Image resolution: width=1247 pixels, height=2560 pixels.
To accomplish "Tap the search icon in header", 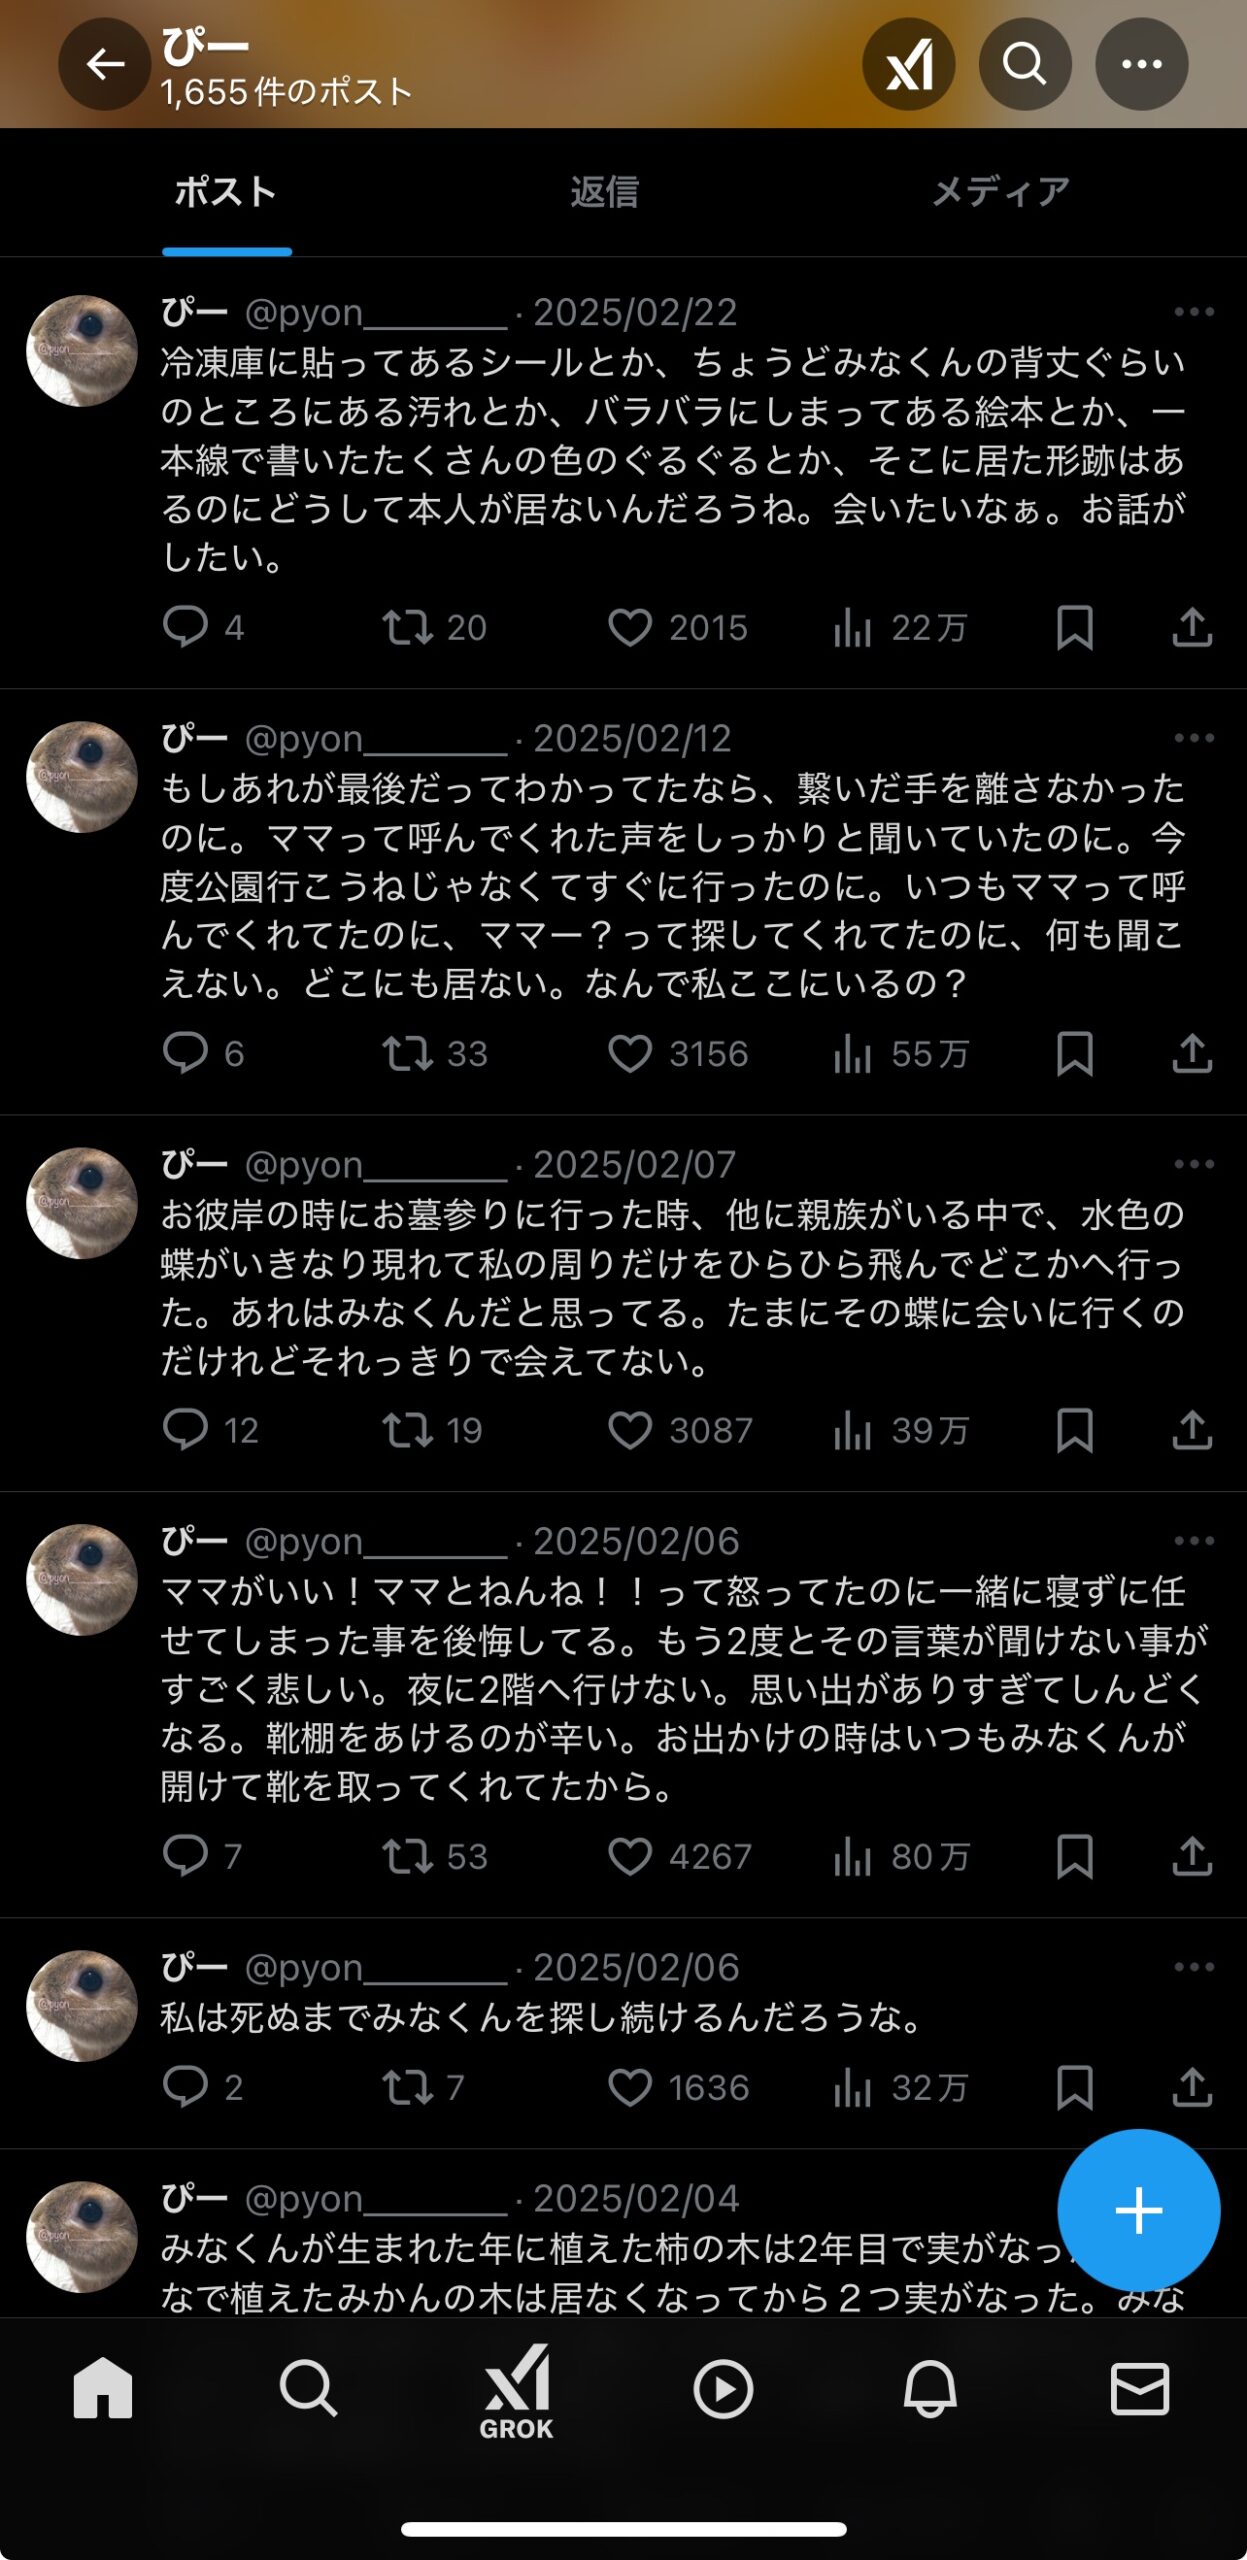I will (1024, 65).
